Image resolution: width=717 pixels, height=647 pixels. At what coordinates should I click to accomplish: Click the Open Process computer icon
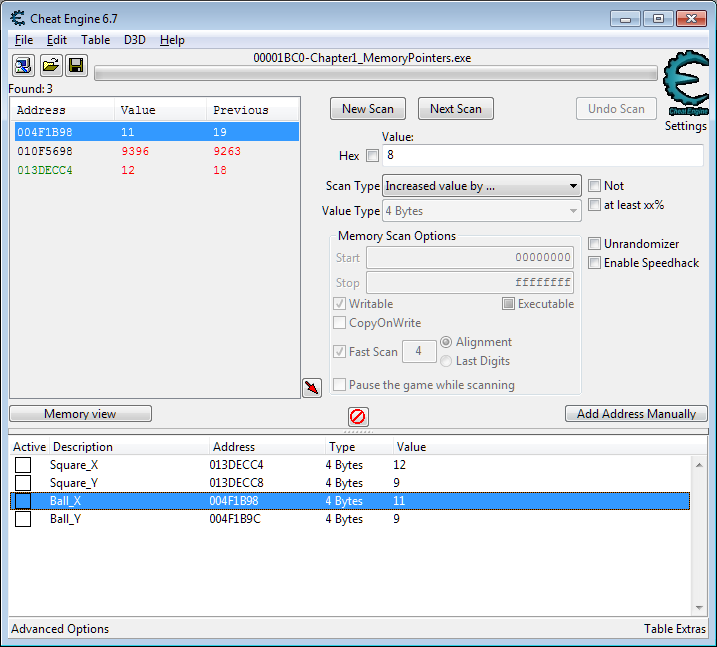point(23,66)
